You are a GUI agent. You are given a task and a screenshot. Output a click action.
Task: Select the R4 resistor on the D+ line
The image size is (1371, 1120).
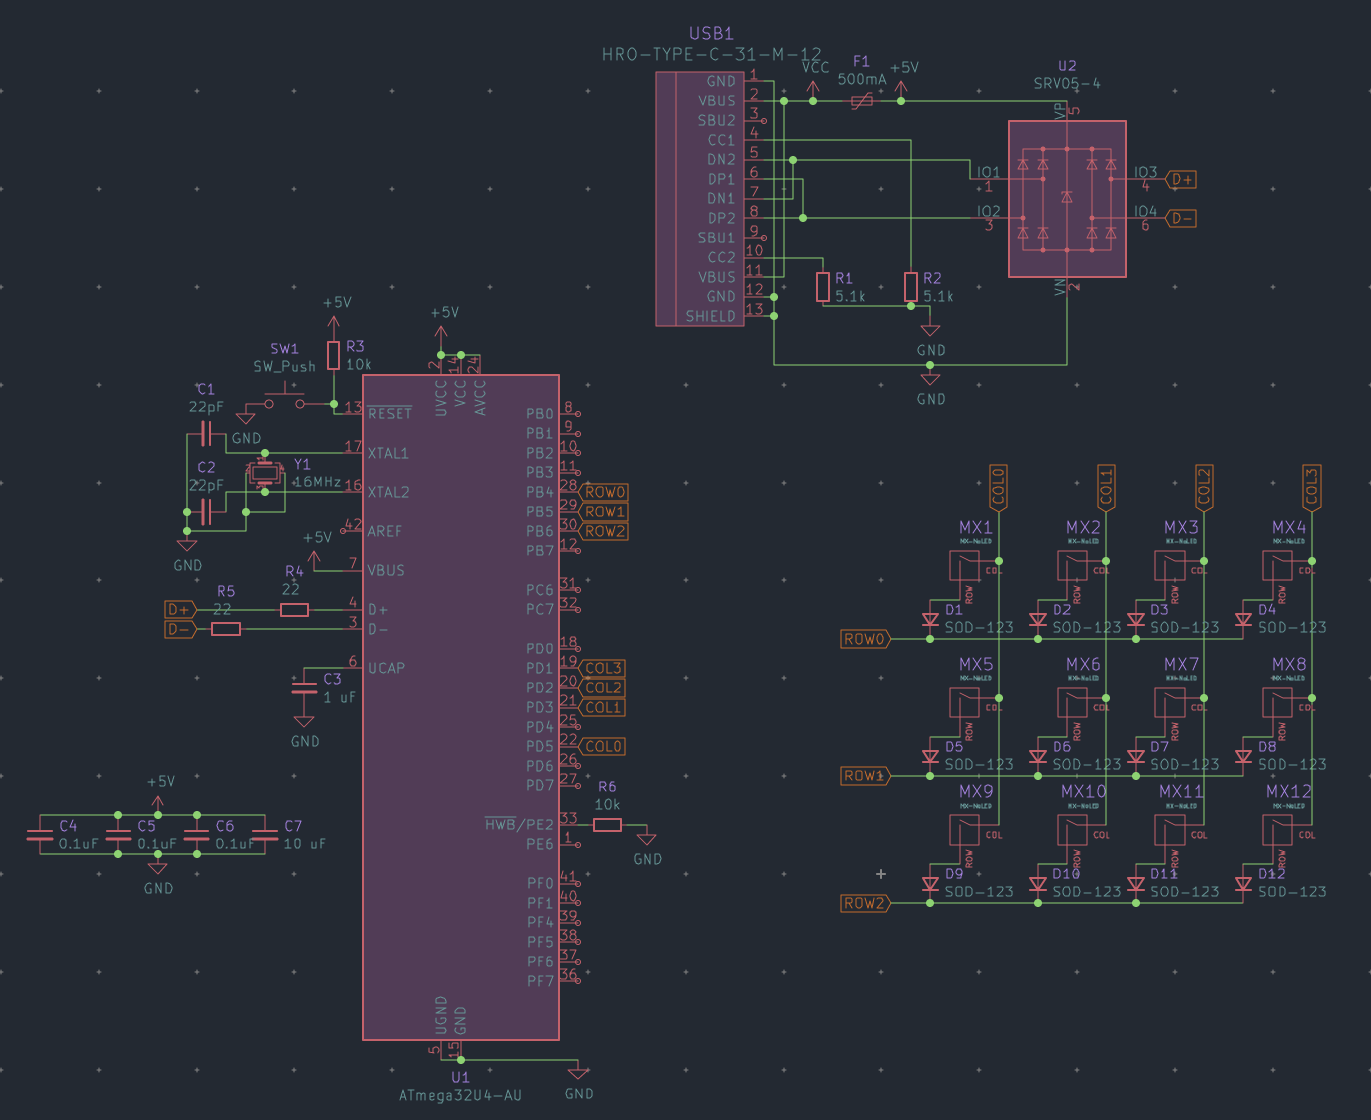(294, 610)
